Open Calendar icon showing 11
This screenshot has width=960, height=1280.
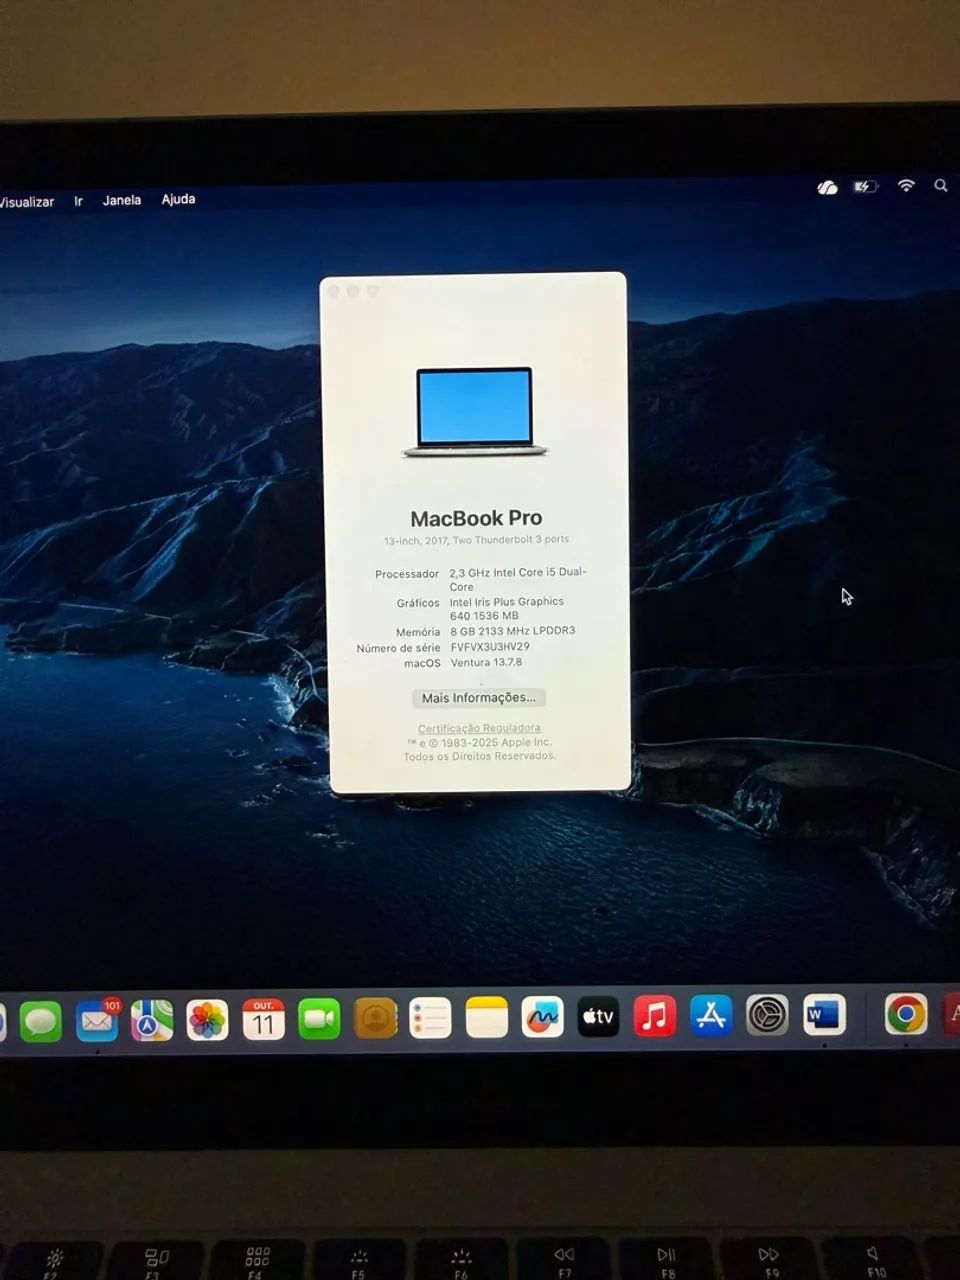[x=264, y=1019]
